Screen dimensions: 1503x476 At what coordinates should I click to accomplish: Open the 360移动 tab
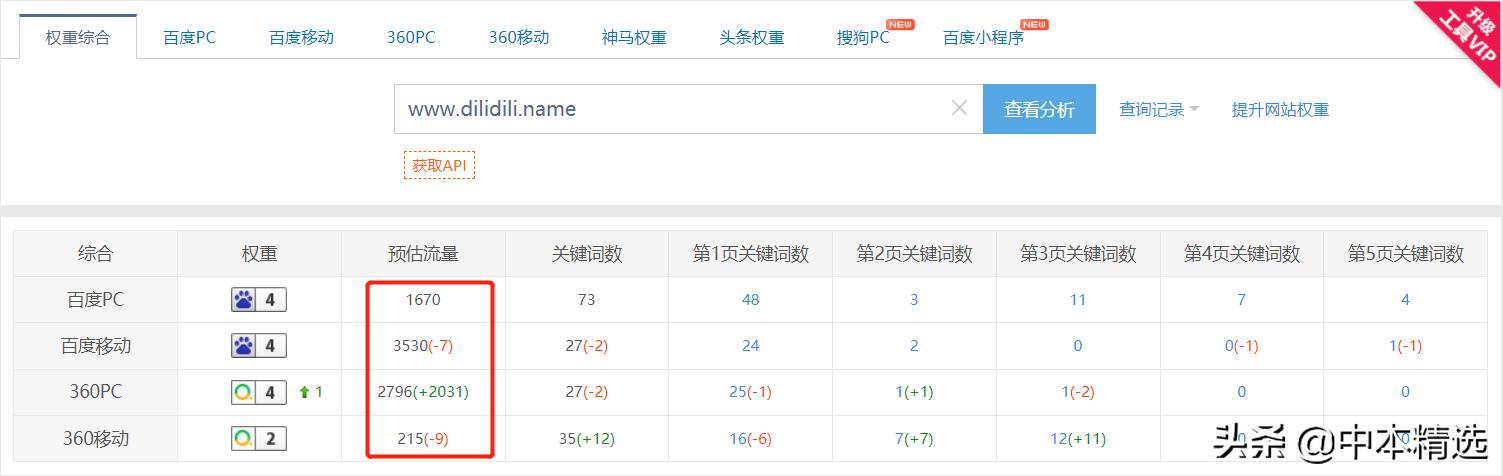(x=519, y=37)
